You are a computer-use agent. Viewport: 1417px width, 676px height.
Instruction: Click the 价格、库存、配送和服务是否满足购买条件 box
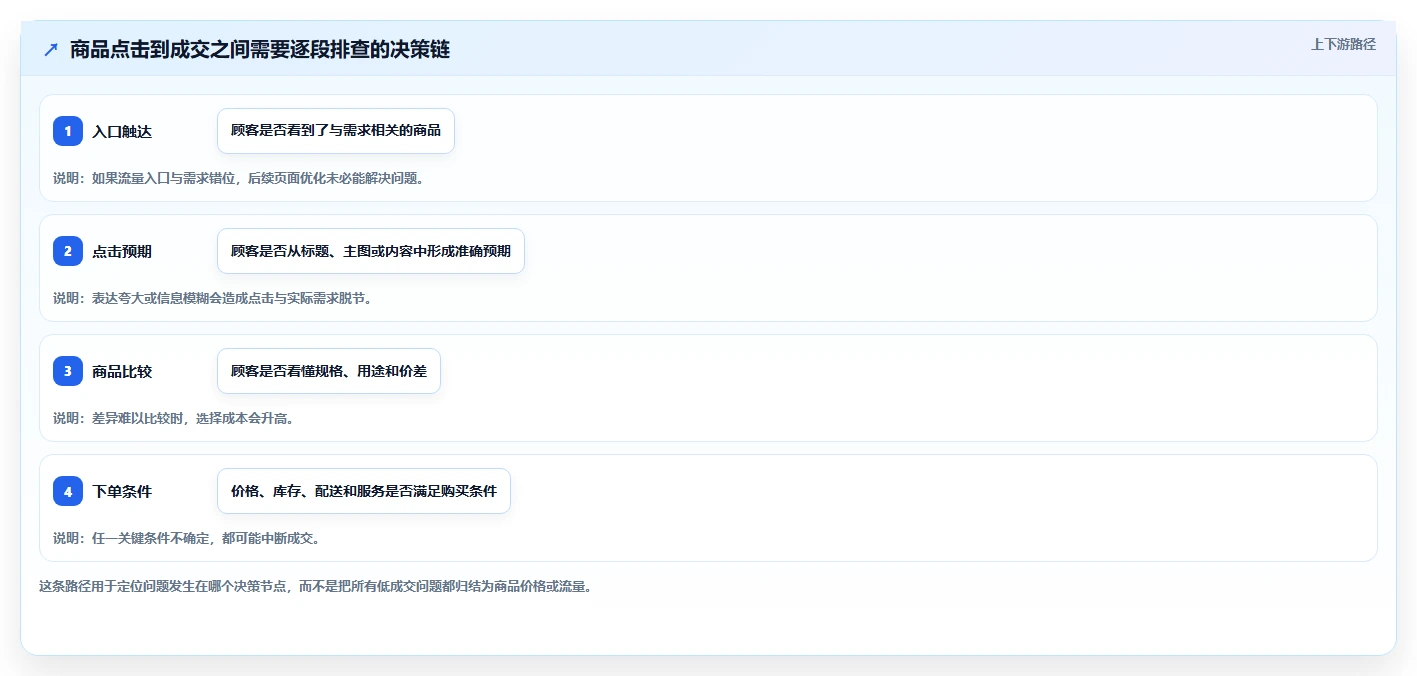[x=364, y=491]
